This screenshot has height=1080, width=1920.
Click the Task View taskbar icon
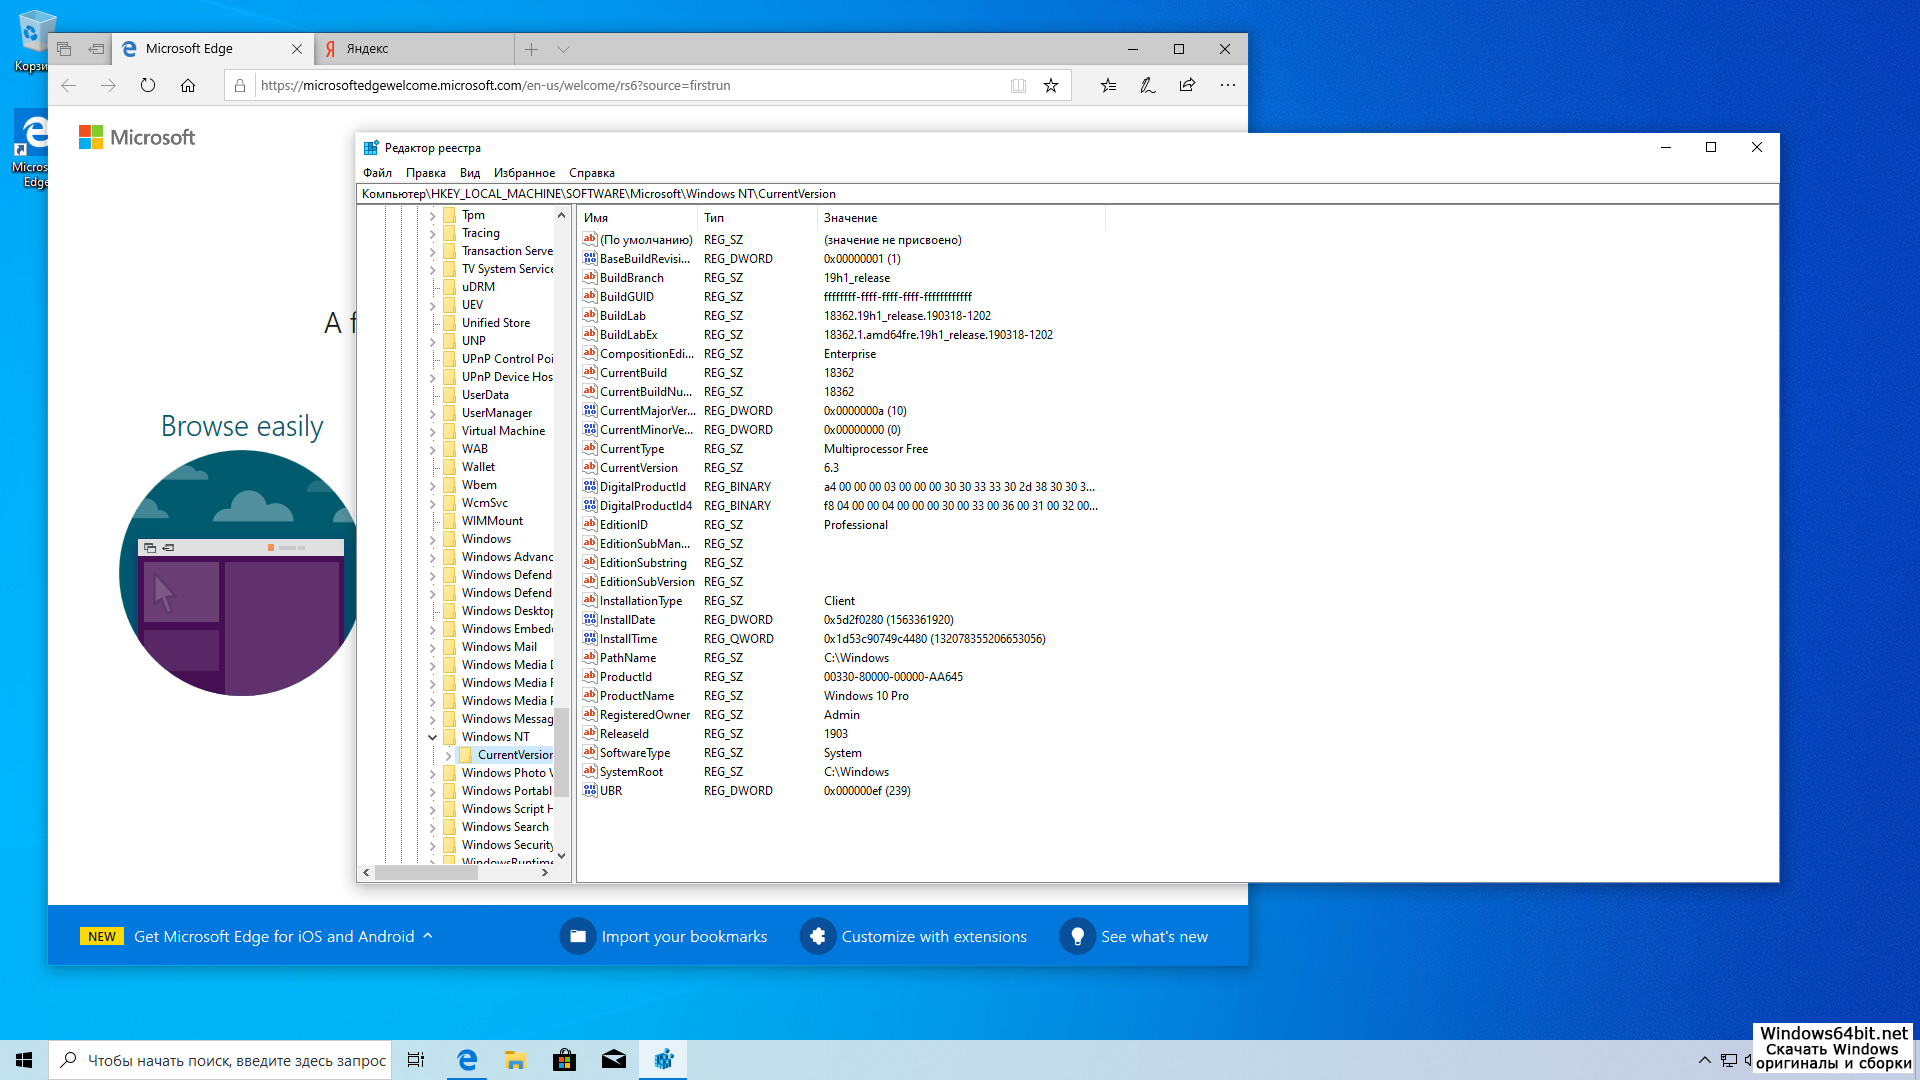[416, 1060]
